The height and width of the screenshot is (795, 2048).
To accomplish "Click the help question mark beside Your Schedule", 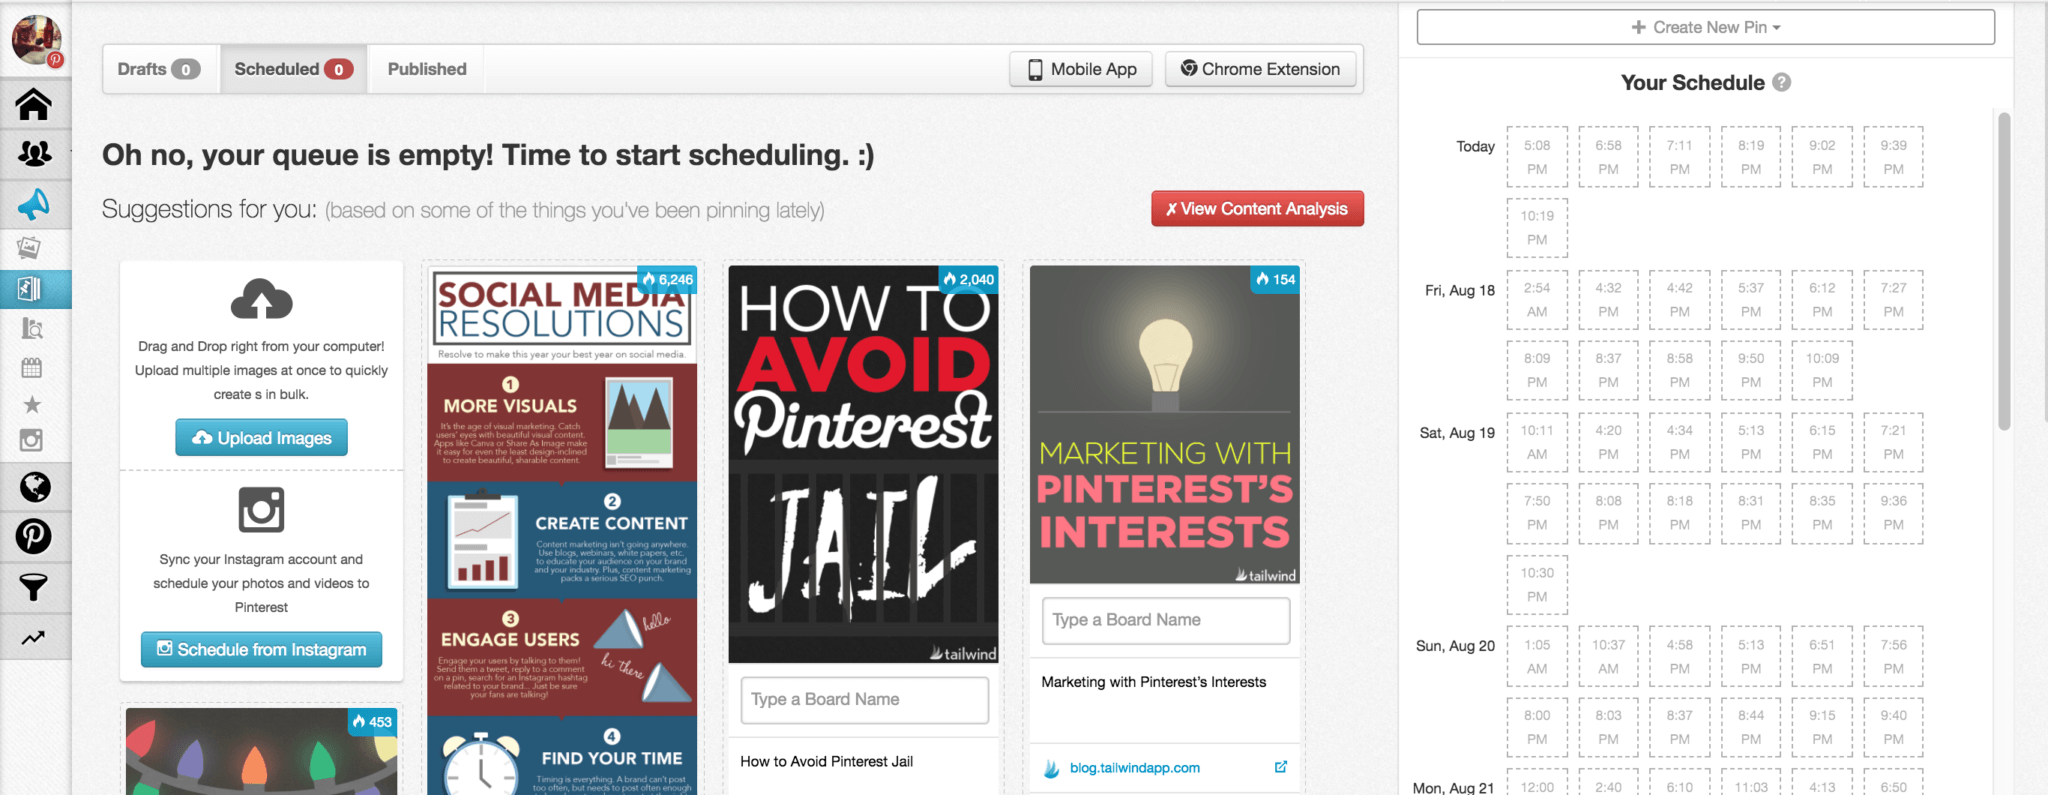I will pyautogui.click(x=1781, y=83).
